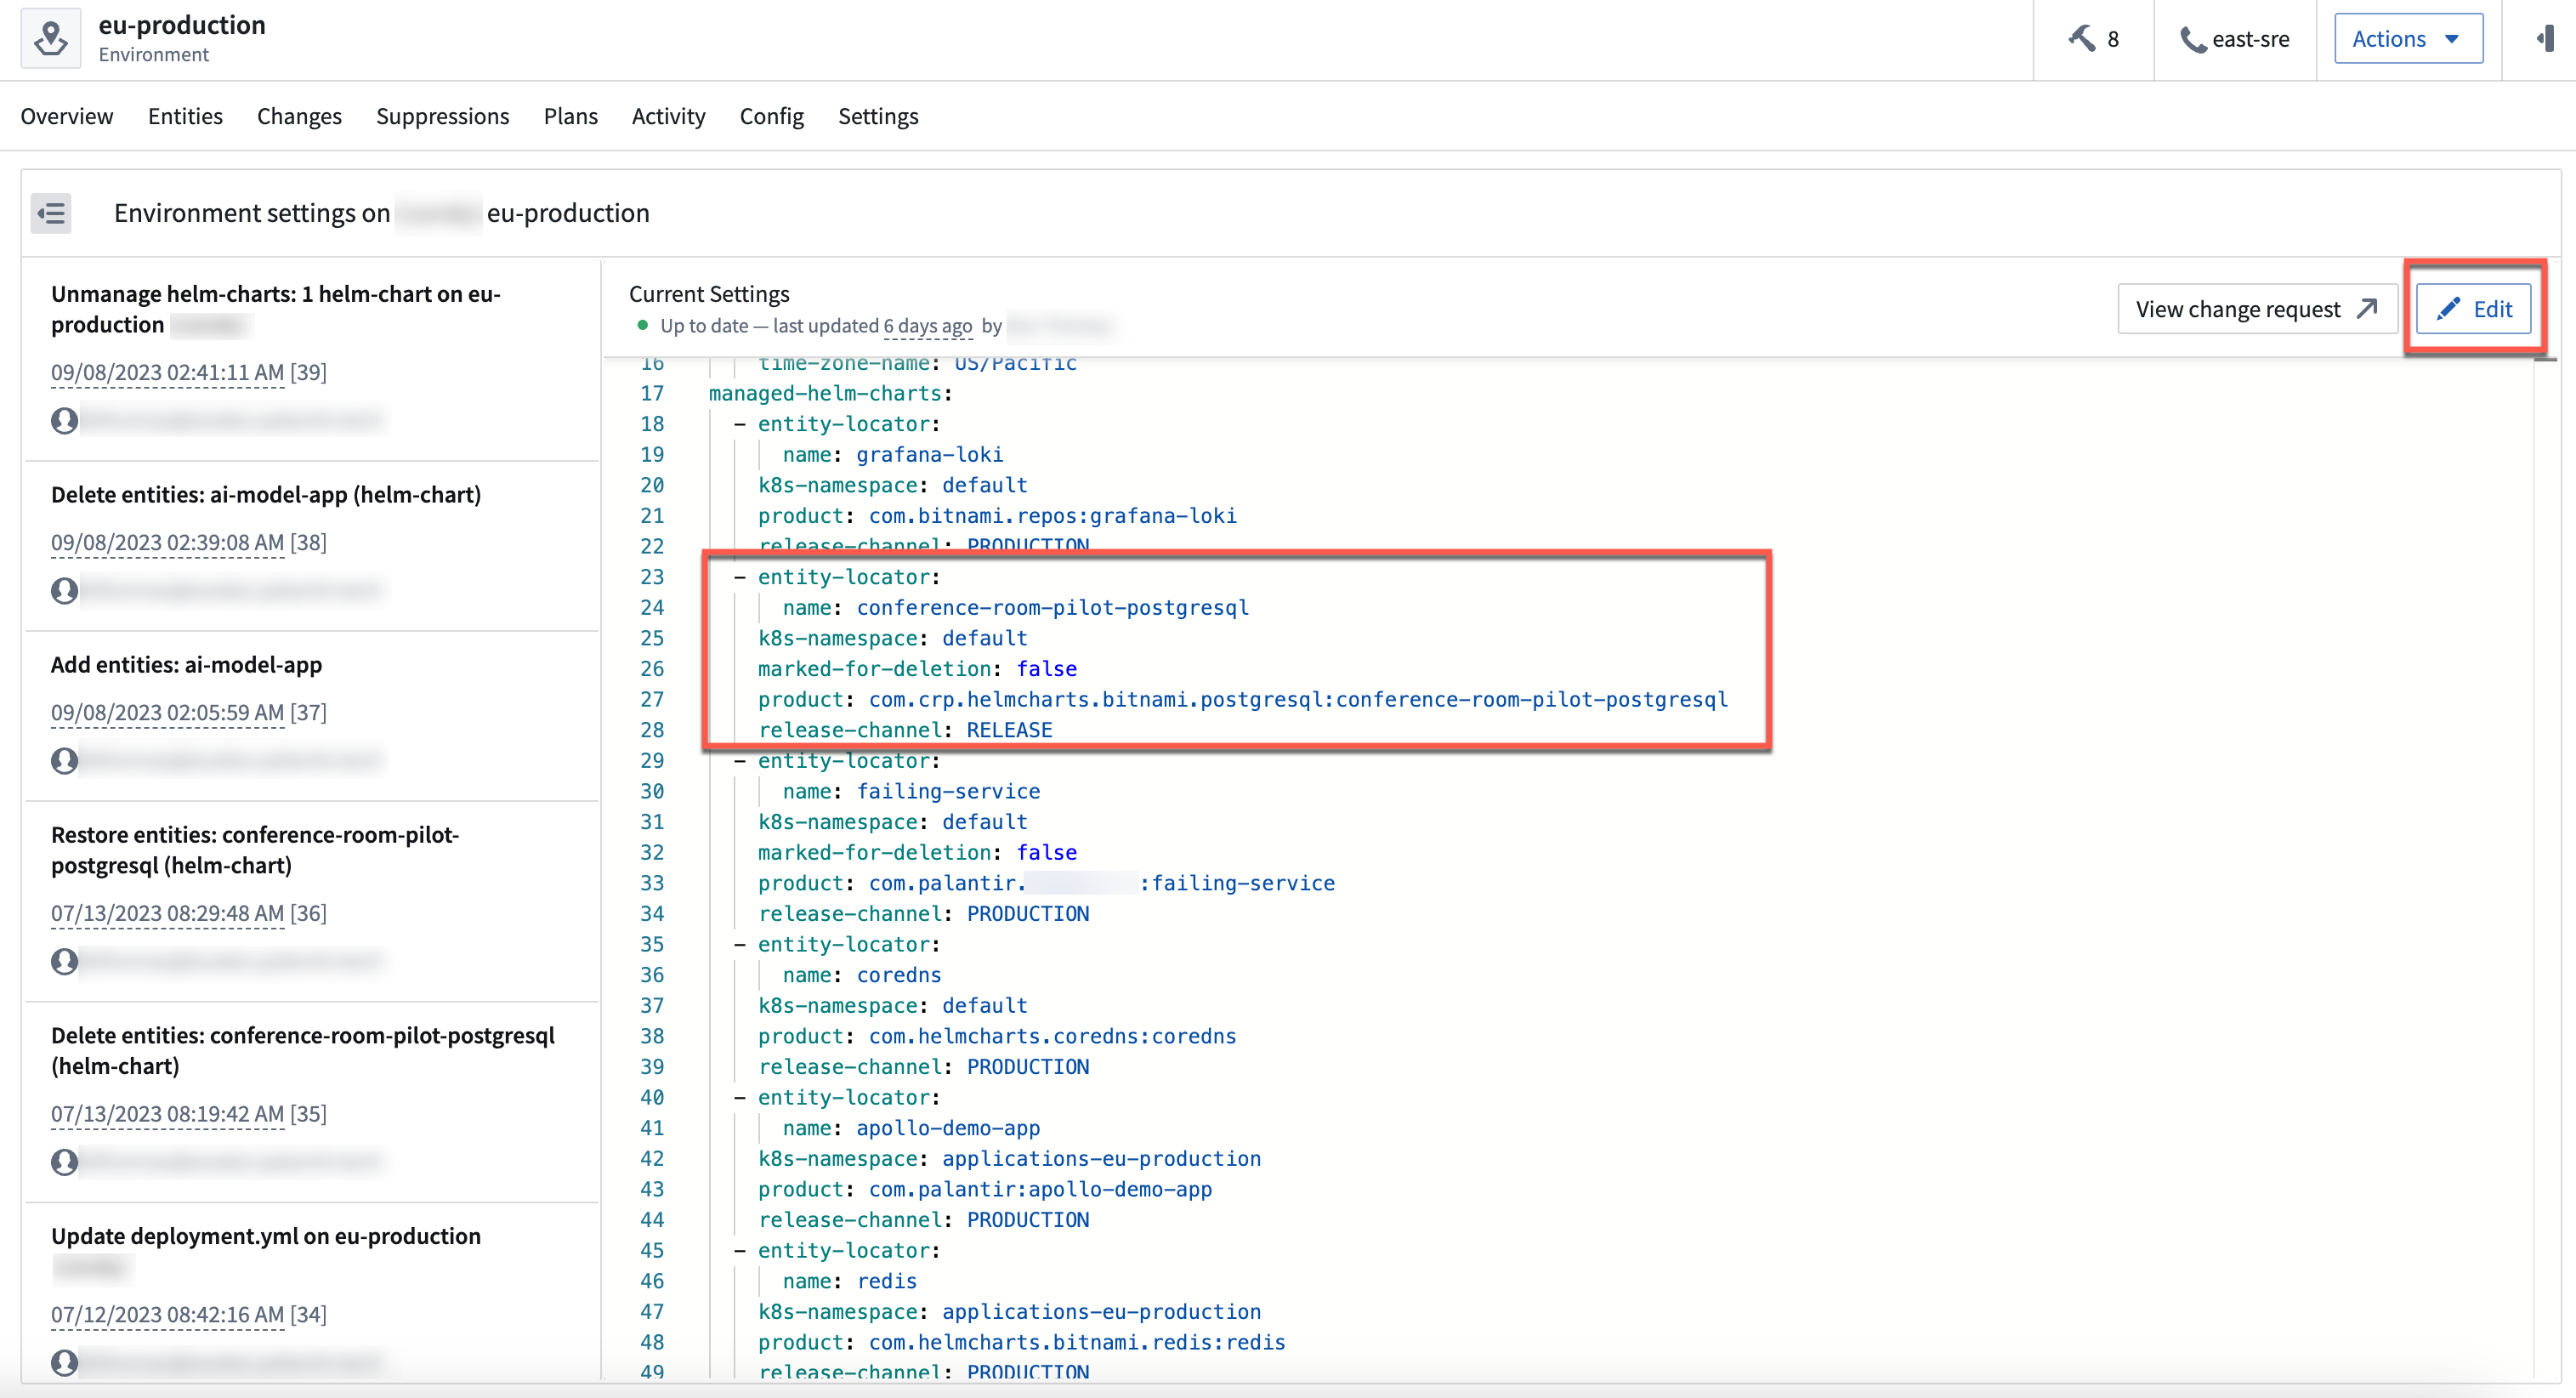Viewport: 2576px width, 1398px height.
Task: Toggle marked-for-deletion false on conference-room-pilot-postgresql
Action: coord(1047,668)
